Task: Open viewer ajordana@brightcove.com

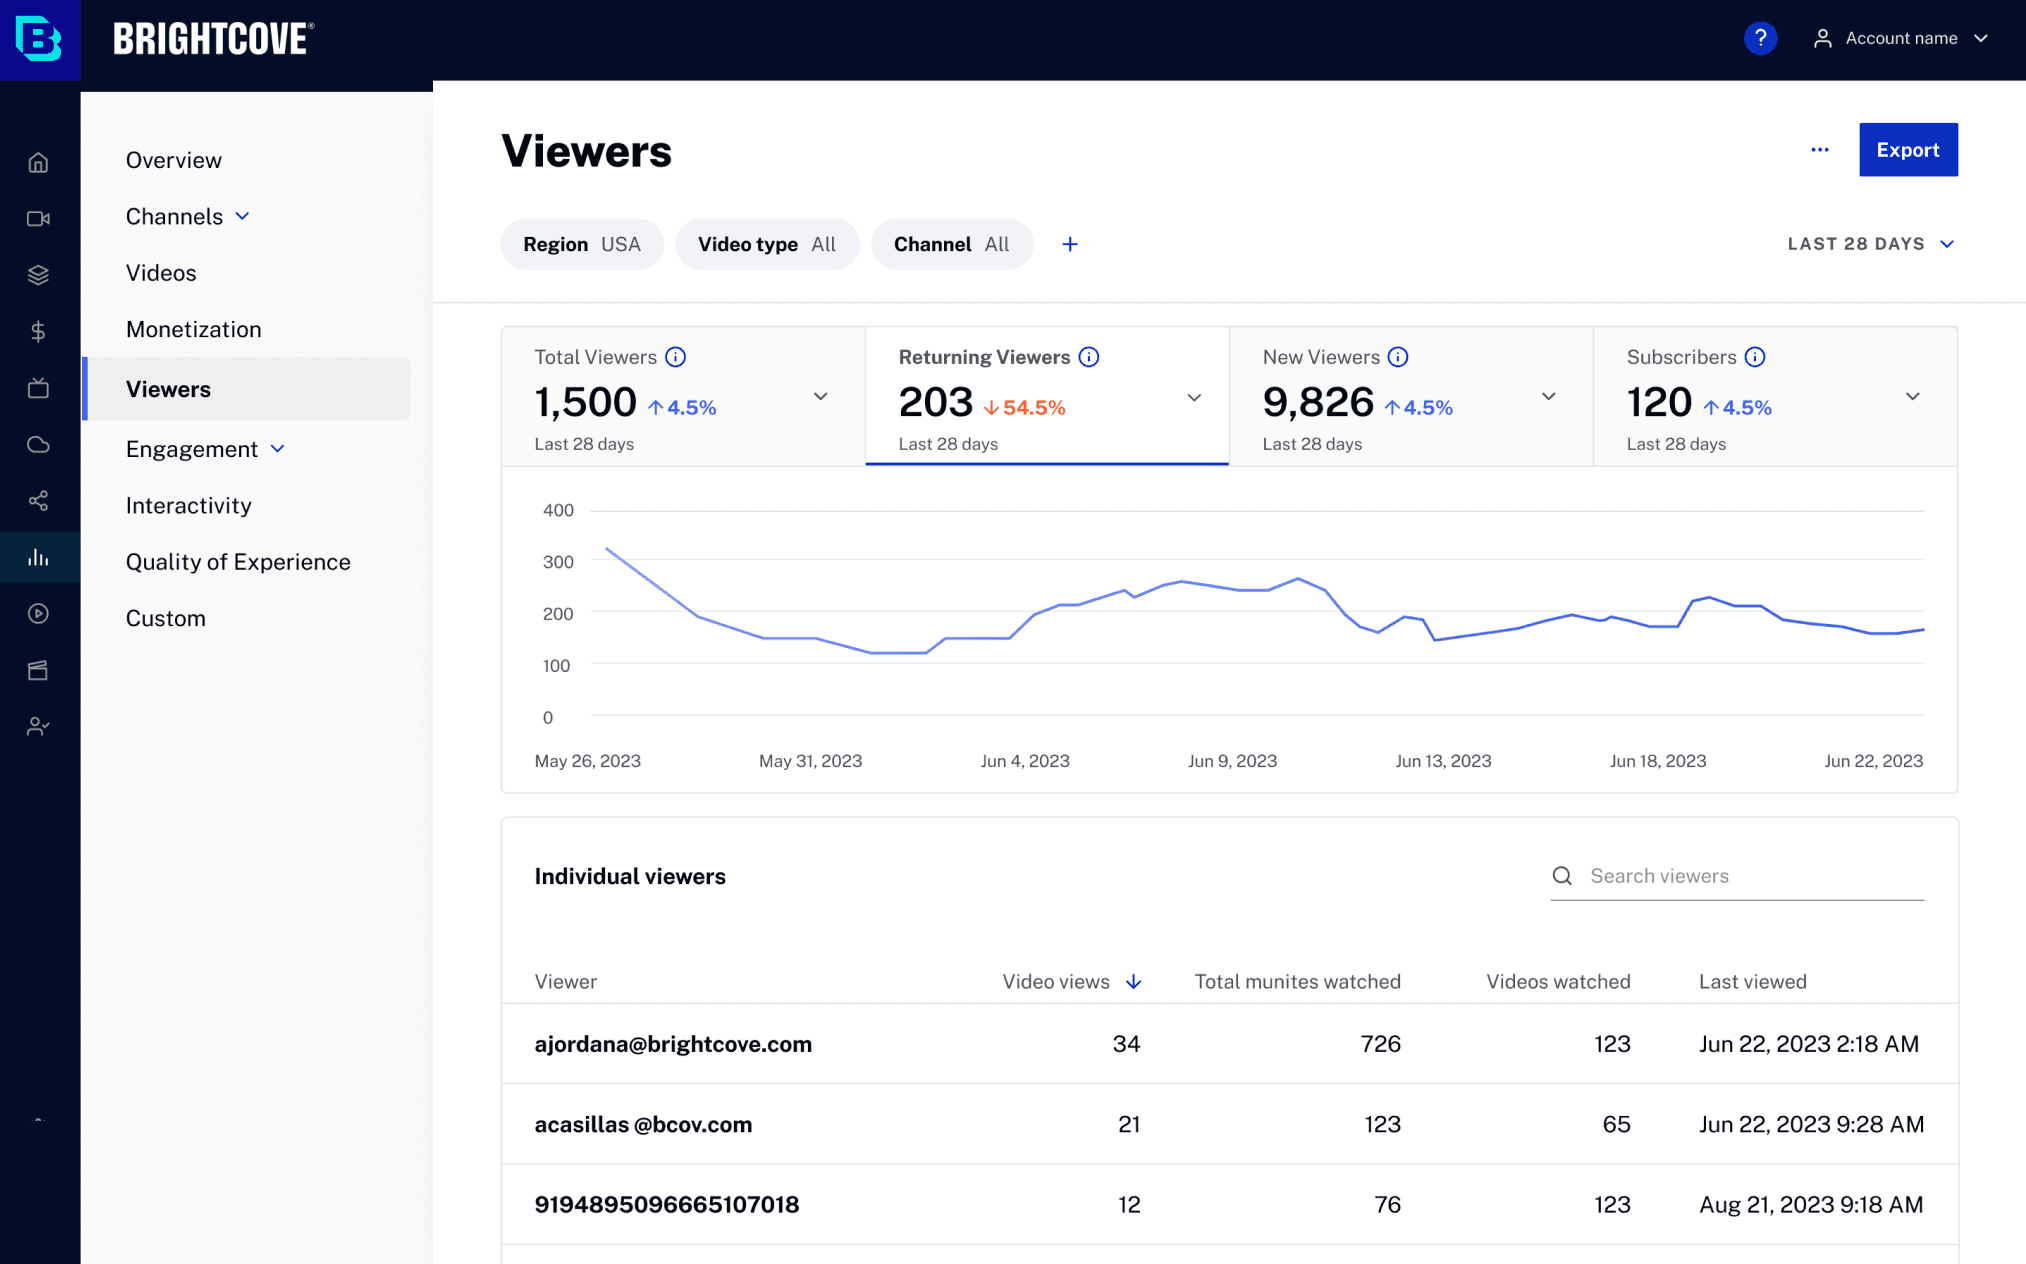Action: click(673, 1044)
